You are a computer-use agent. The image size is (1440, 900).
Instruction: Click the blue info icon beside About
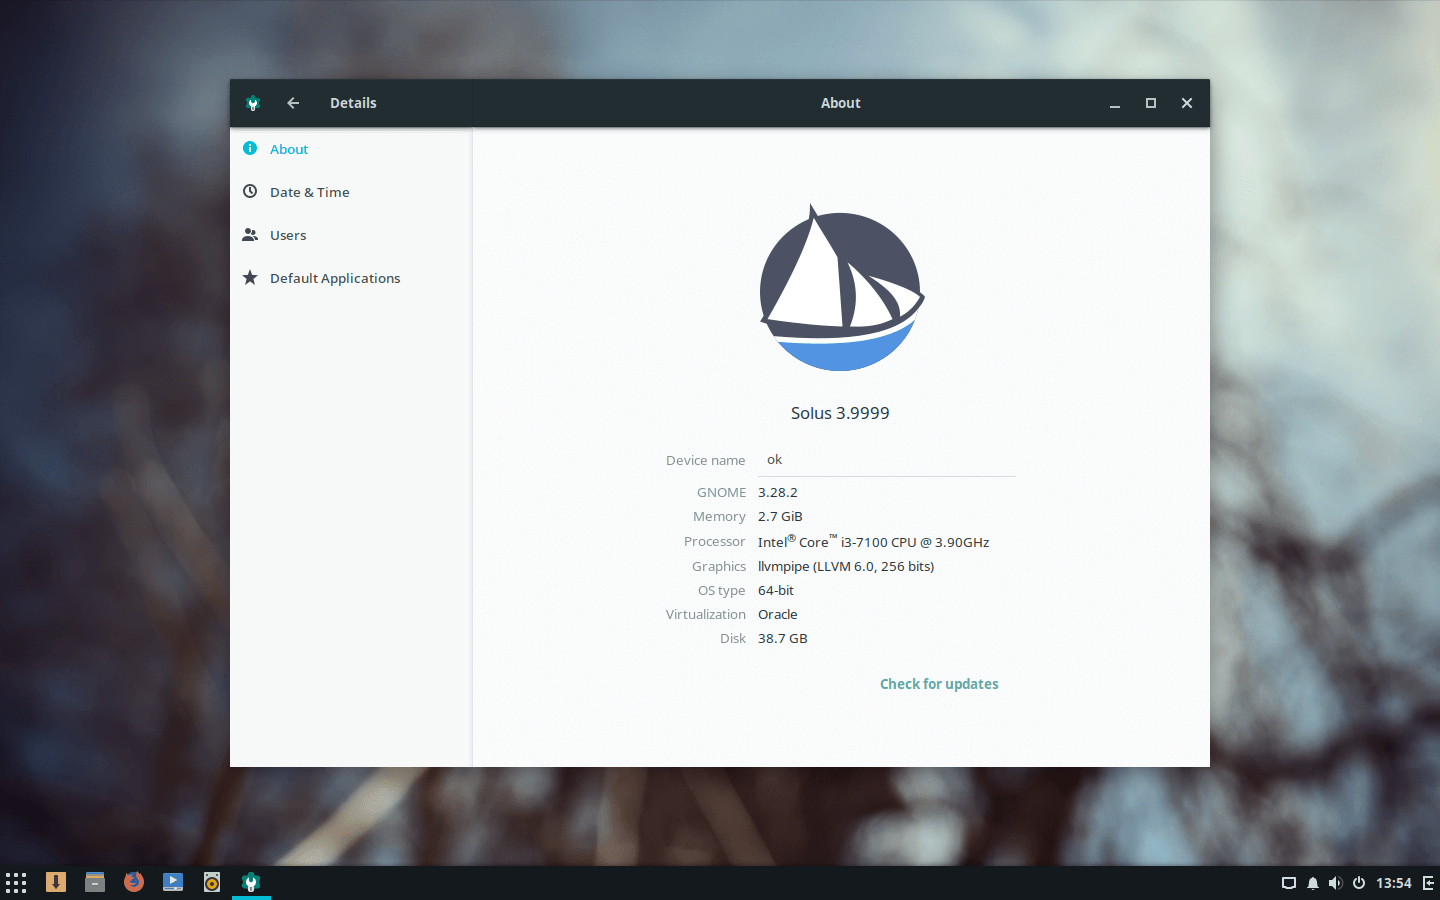[250, 148]
